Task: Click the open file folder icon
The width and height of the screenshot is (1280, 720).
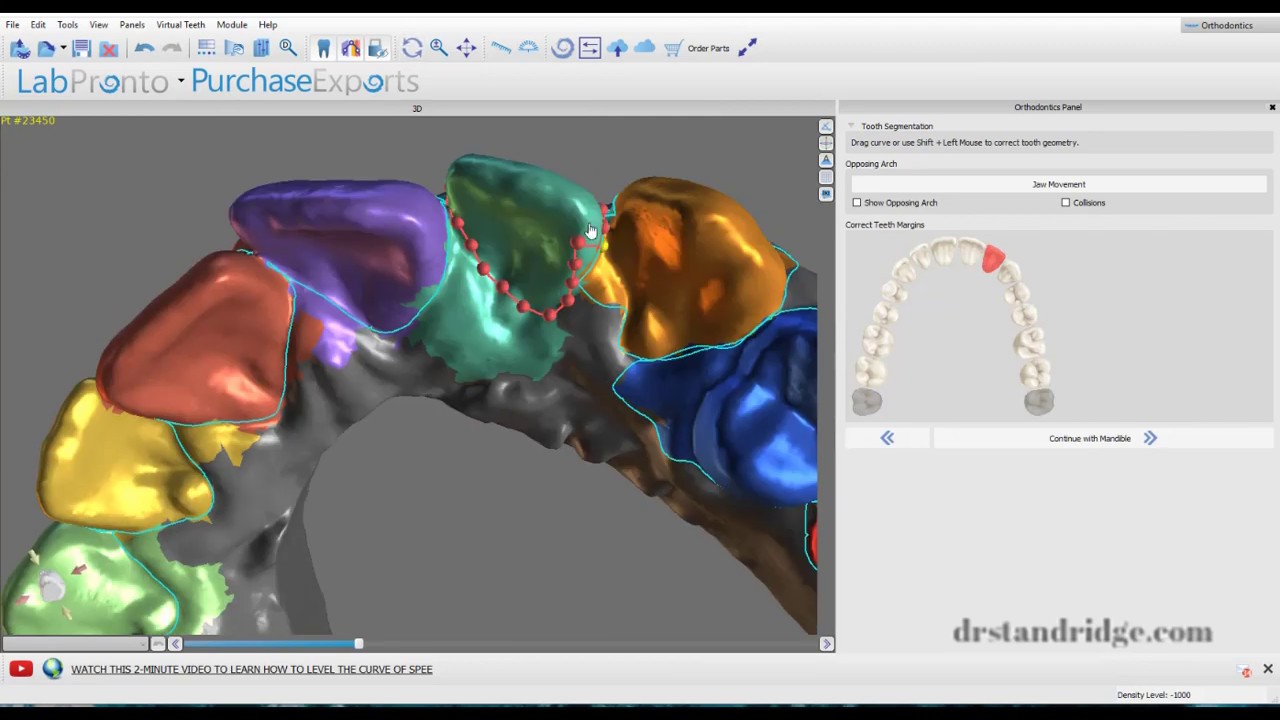Action: click(46, 48)
